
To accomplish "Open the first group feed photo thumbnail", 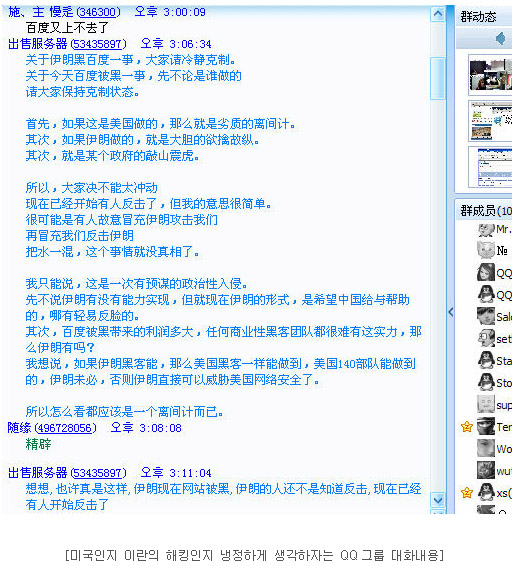I will [x=490, y=75].
